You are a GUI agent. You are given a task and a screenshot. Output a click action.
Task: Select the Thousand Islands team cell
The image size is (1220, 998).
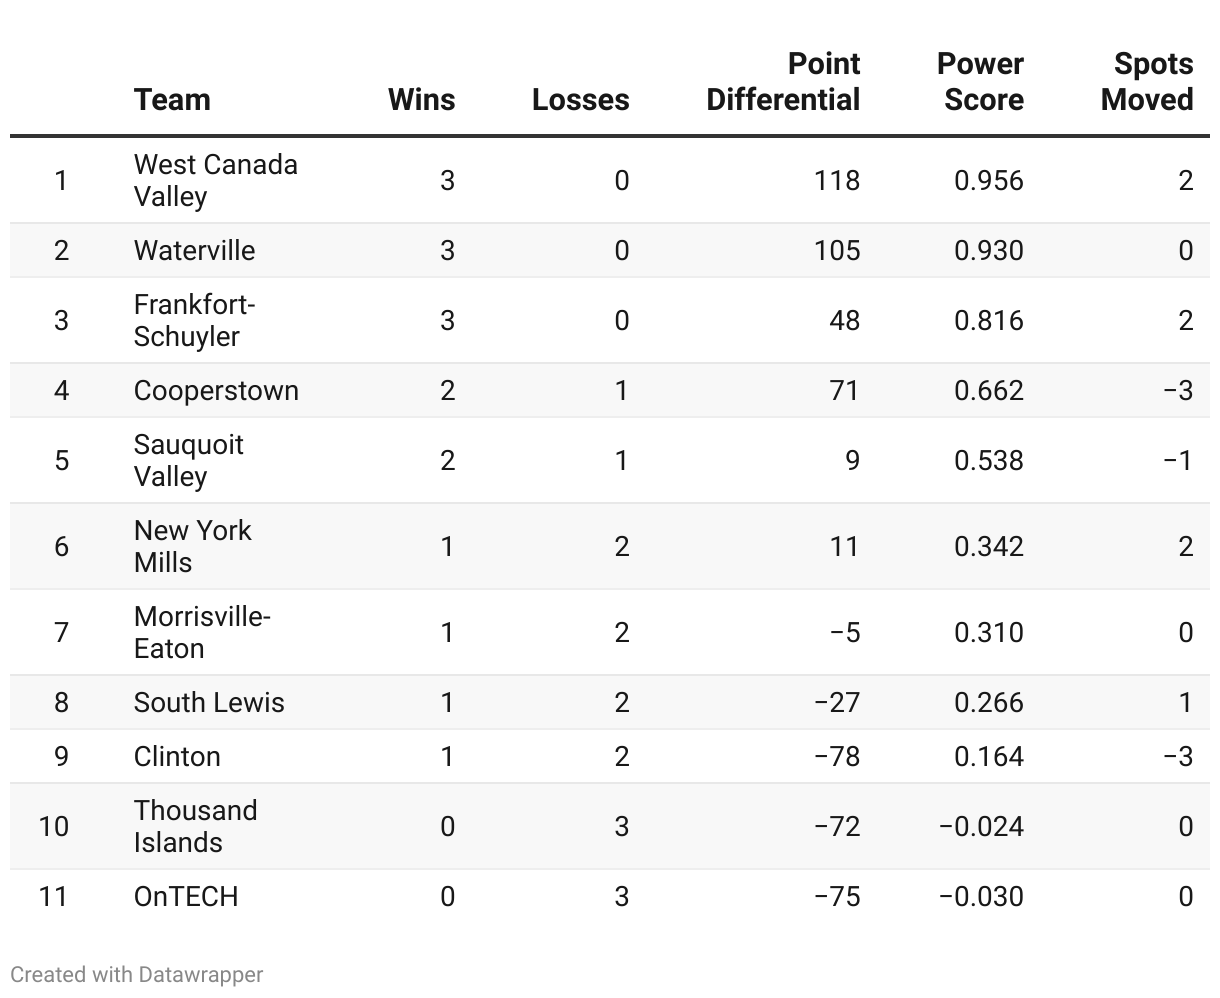pyautogui.click(x=195, y=826)
